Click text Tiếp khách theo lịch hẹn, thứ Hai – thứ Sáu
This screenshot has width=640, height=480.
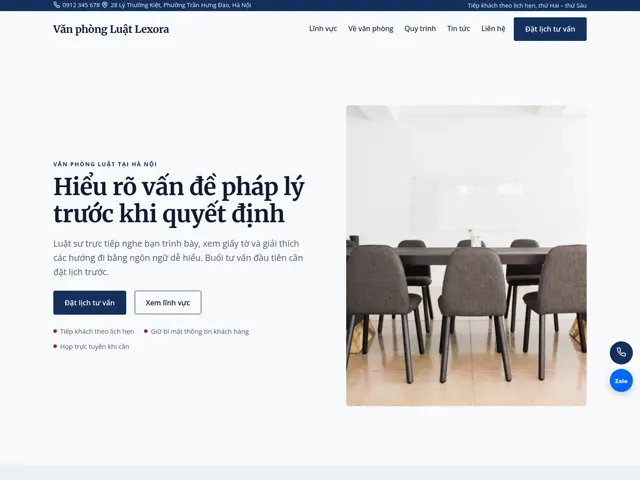pyautogui.click(x=527, y=5)
